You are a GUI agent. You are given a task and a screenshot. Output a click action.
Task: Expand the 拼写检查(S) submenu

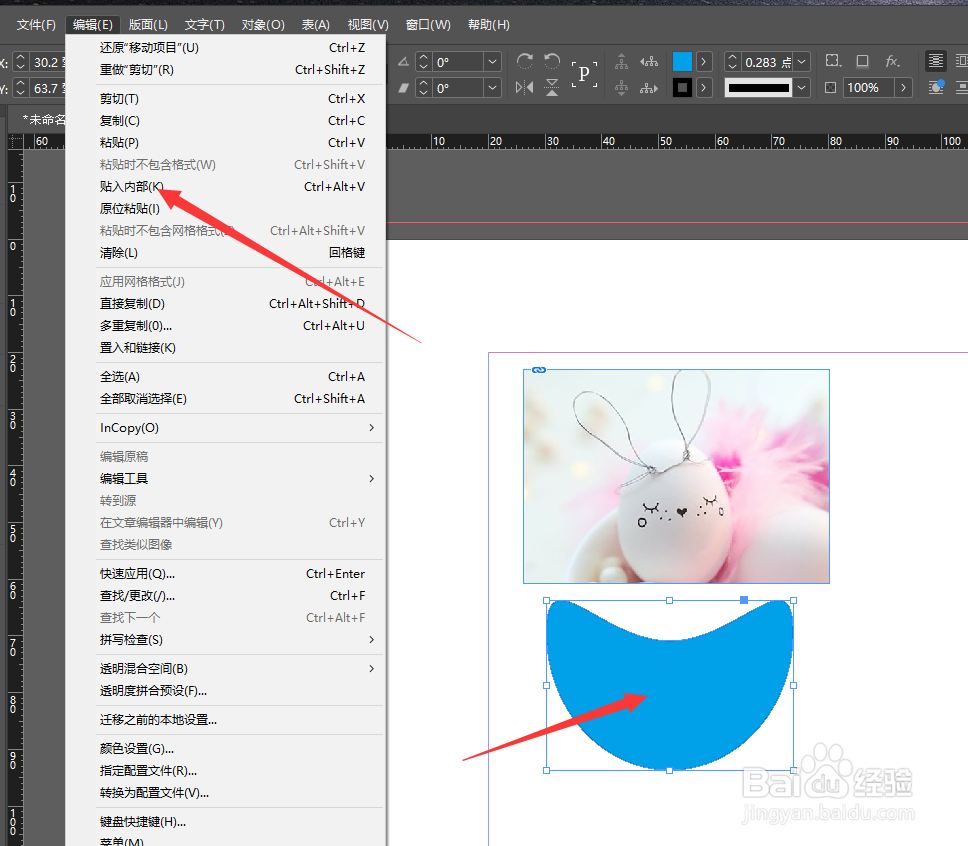pos(372,640)
